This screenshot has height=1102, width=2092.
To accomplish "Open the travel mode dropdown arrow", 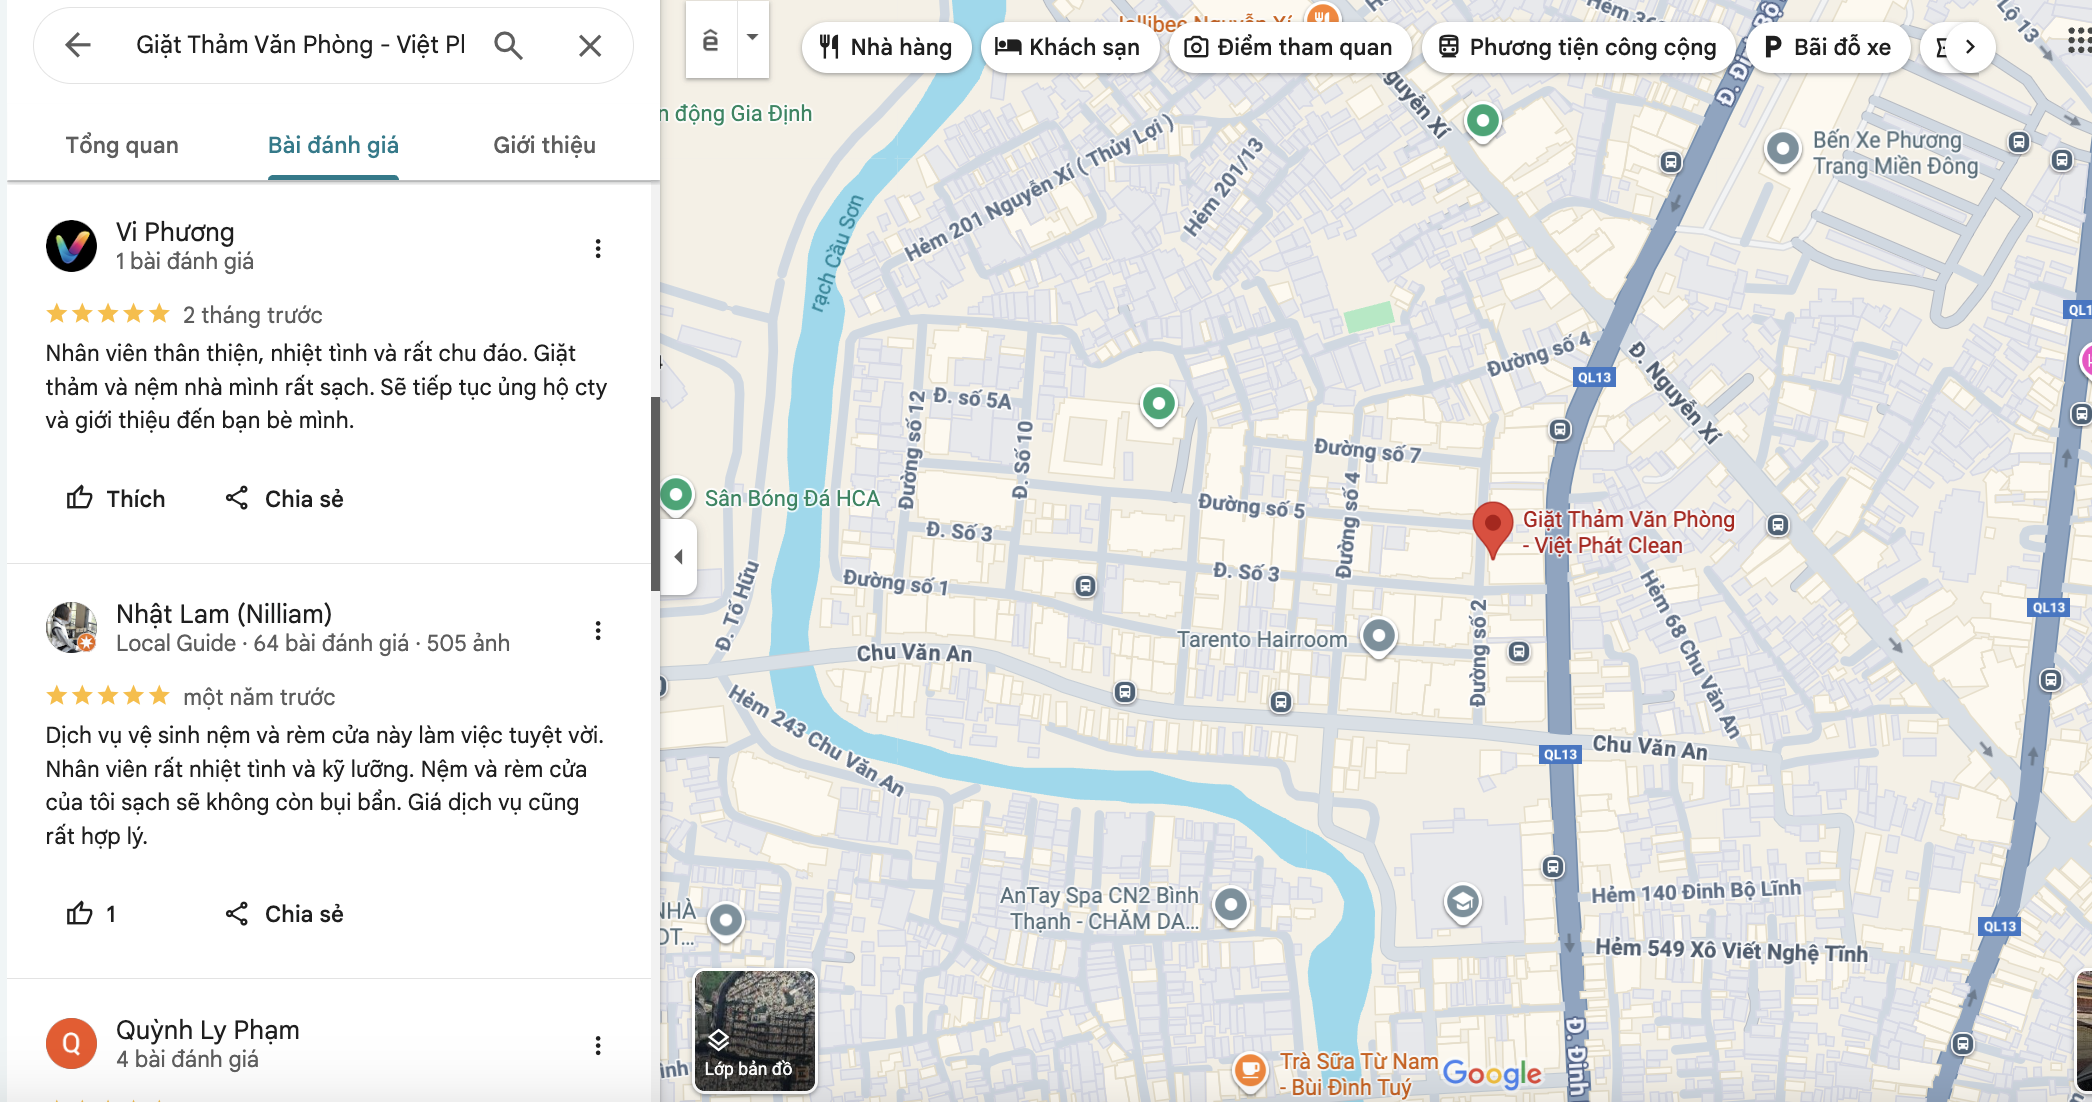I will pos(752,38).
